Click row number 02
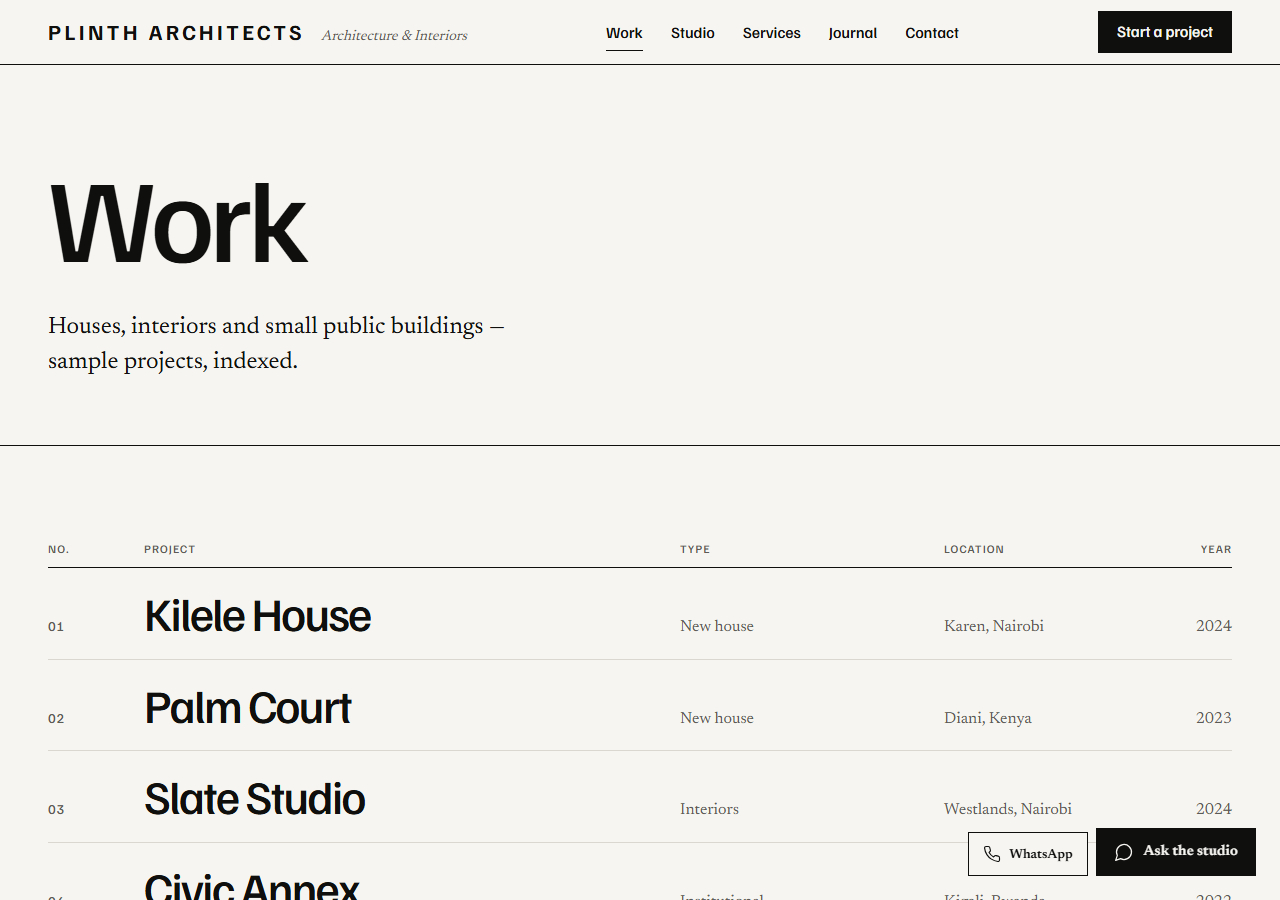1280x900 pixels. [x=56, y=719]
